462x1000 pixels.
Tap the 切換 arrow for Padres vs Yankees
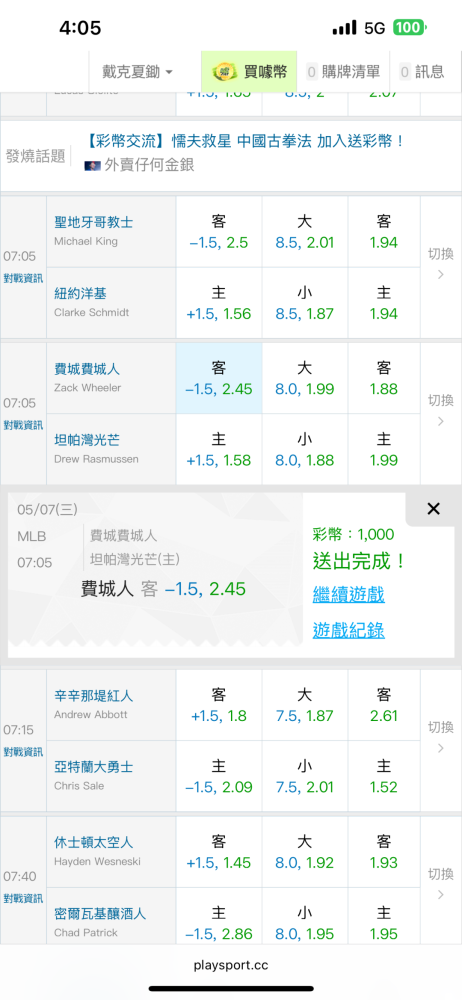(x=440, y=265)
